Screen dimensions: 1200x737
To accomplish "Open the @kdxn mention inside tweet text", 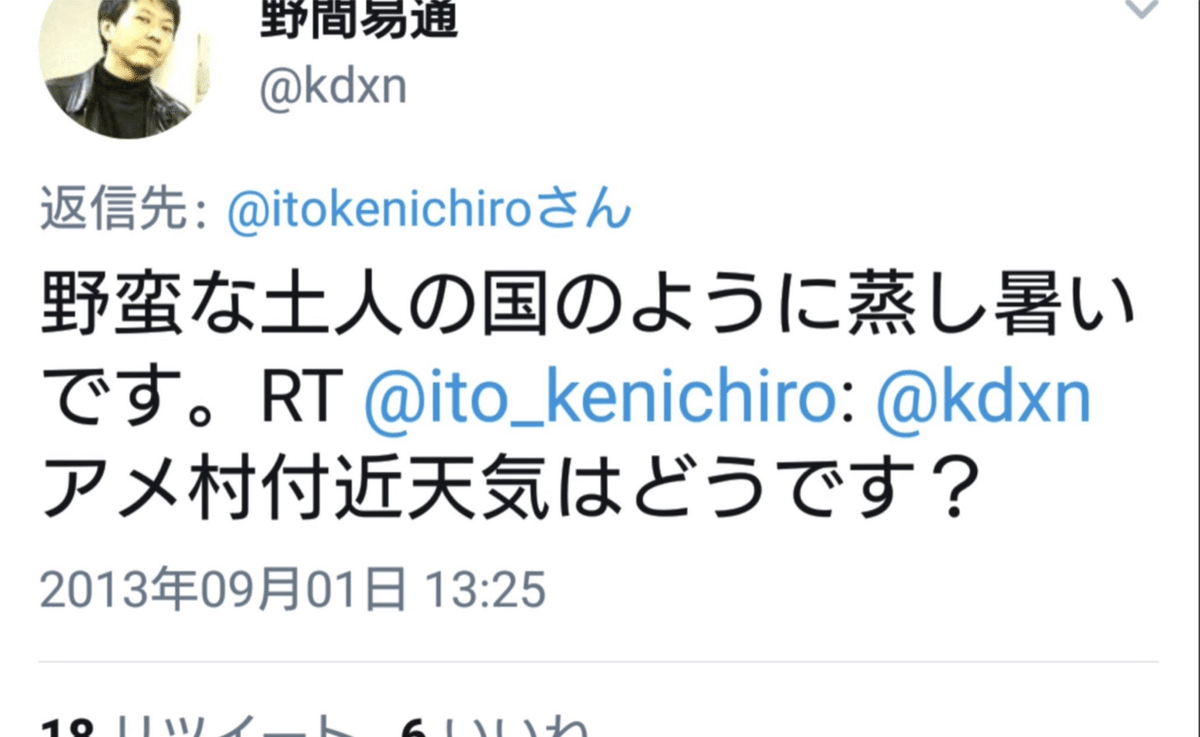I will 982,401.
